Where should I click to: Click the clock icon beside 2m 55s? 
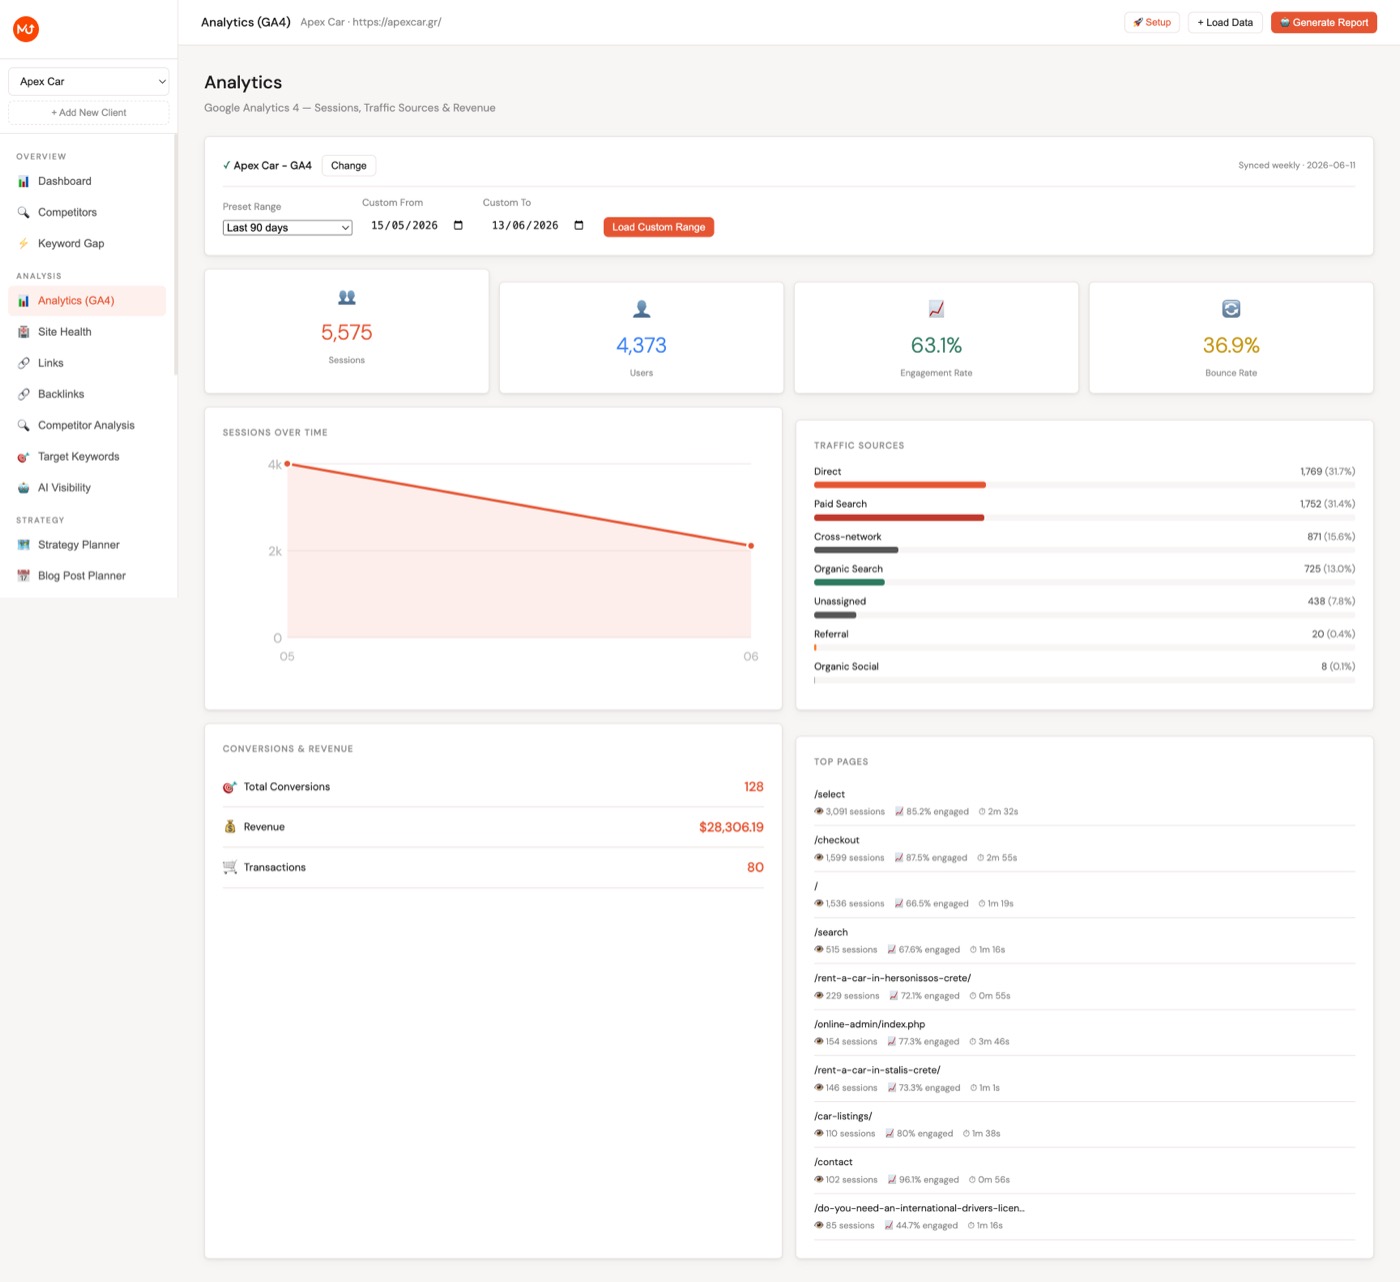(981, 857)
